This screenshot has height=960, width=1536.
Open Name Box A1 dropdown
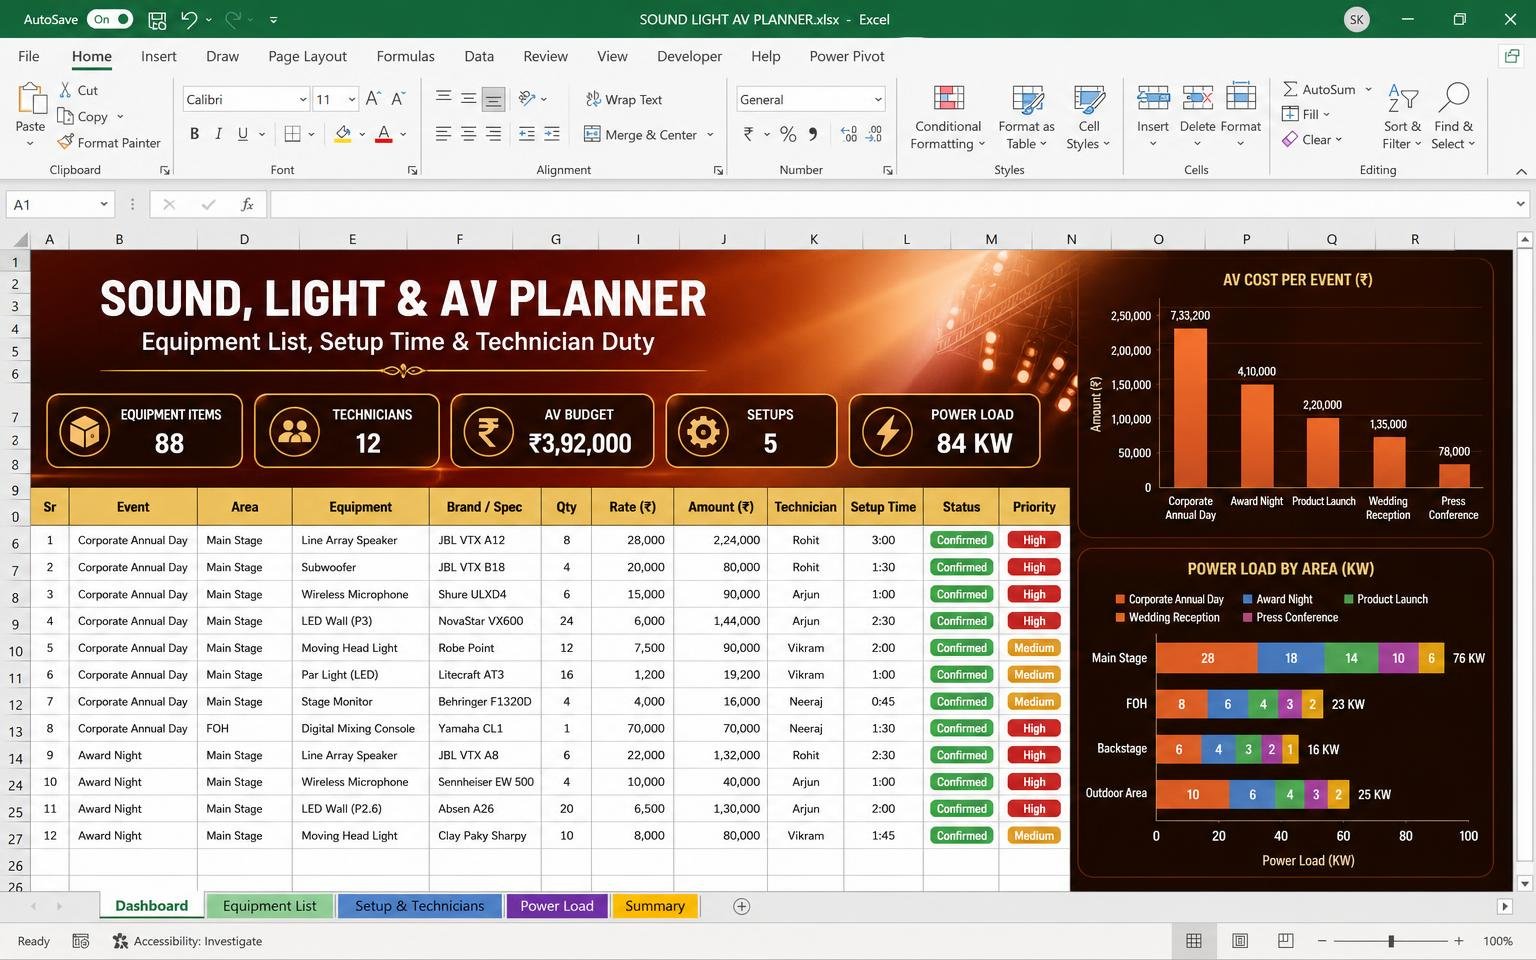coord(104,205)
